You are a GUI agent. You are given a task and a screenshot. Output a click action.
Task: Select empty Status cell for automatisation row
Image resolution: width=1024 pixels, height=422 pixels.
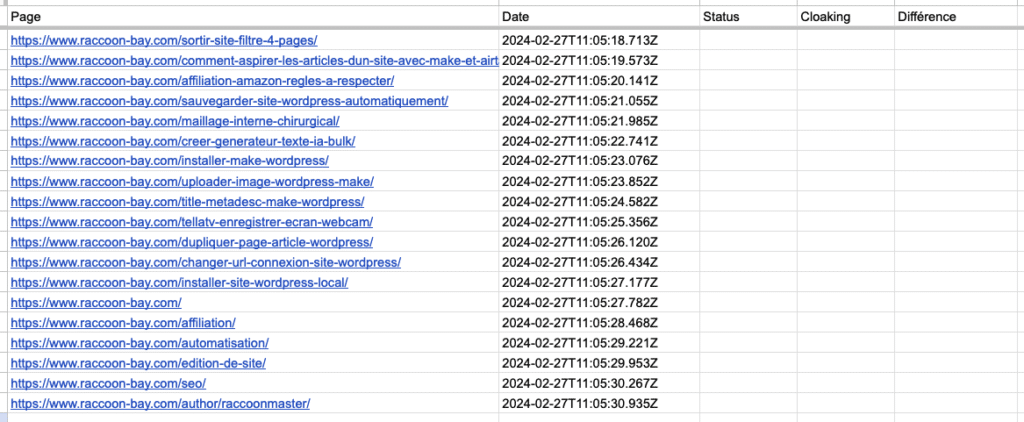[x=748, y=343]
